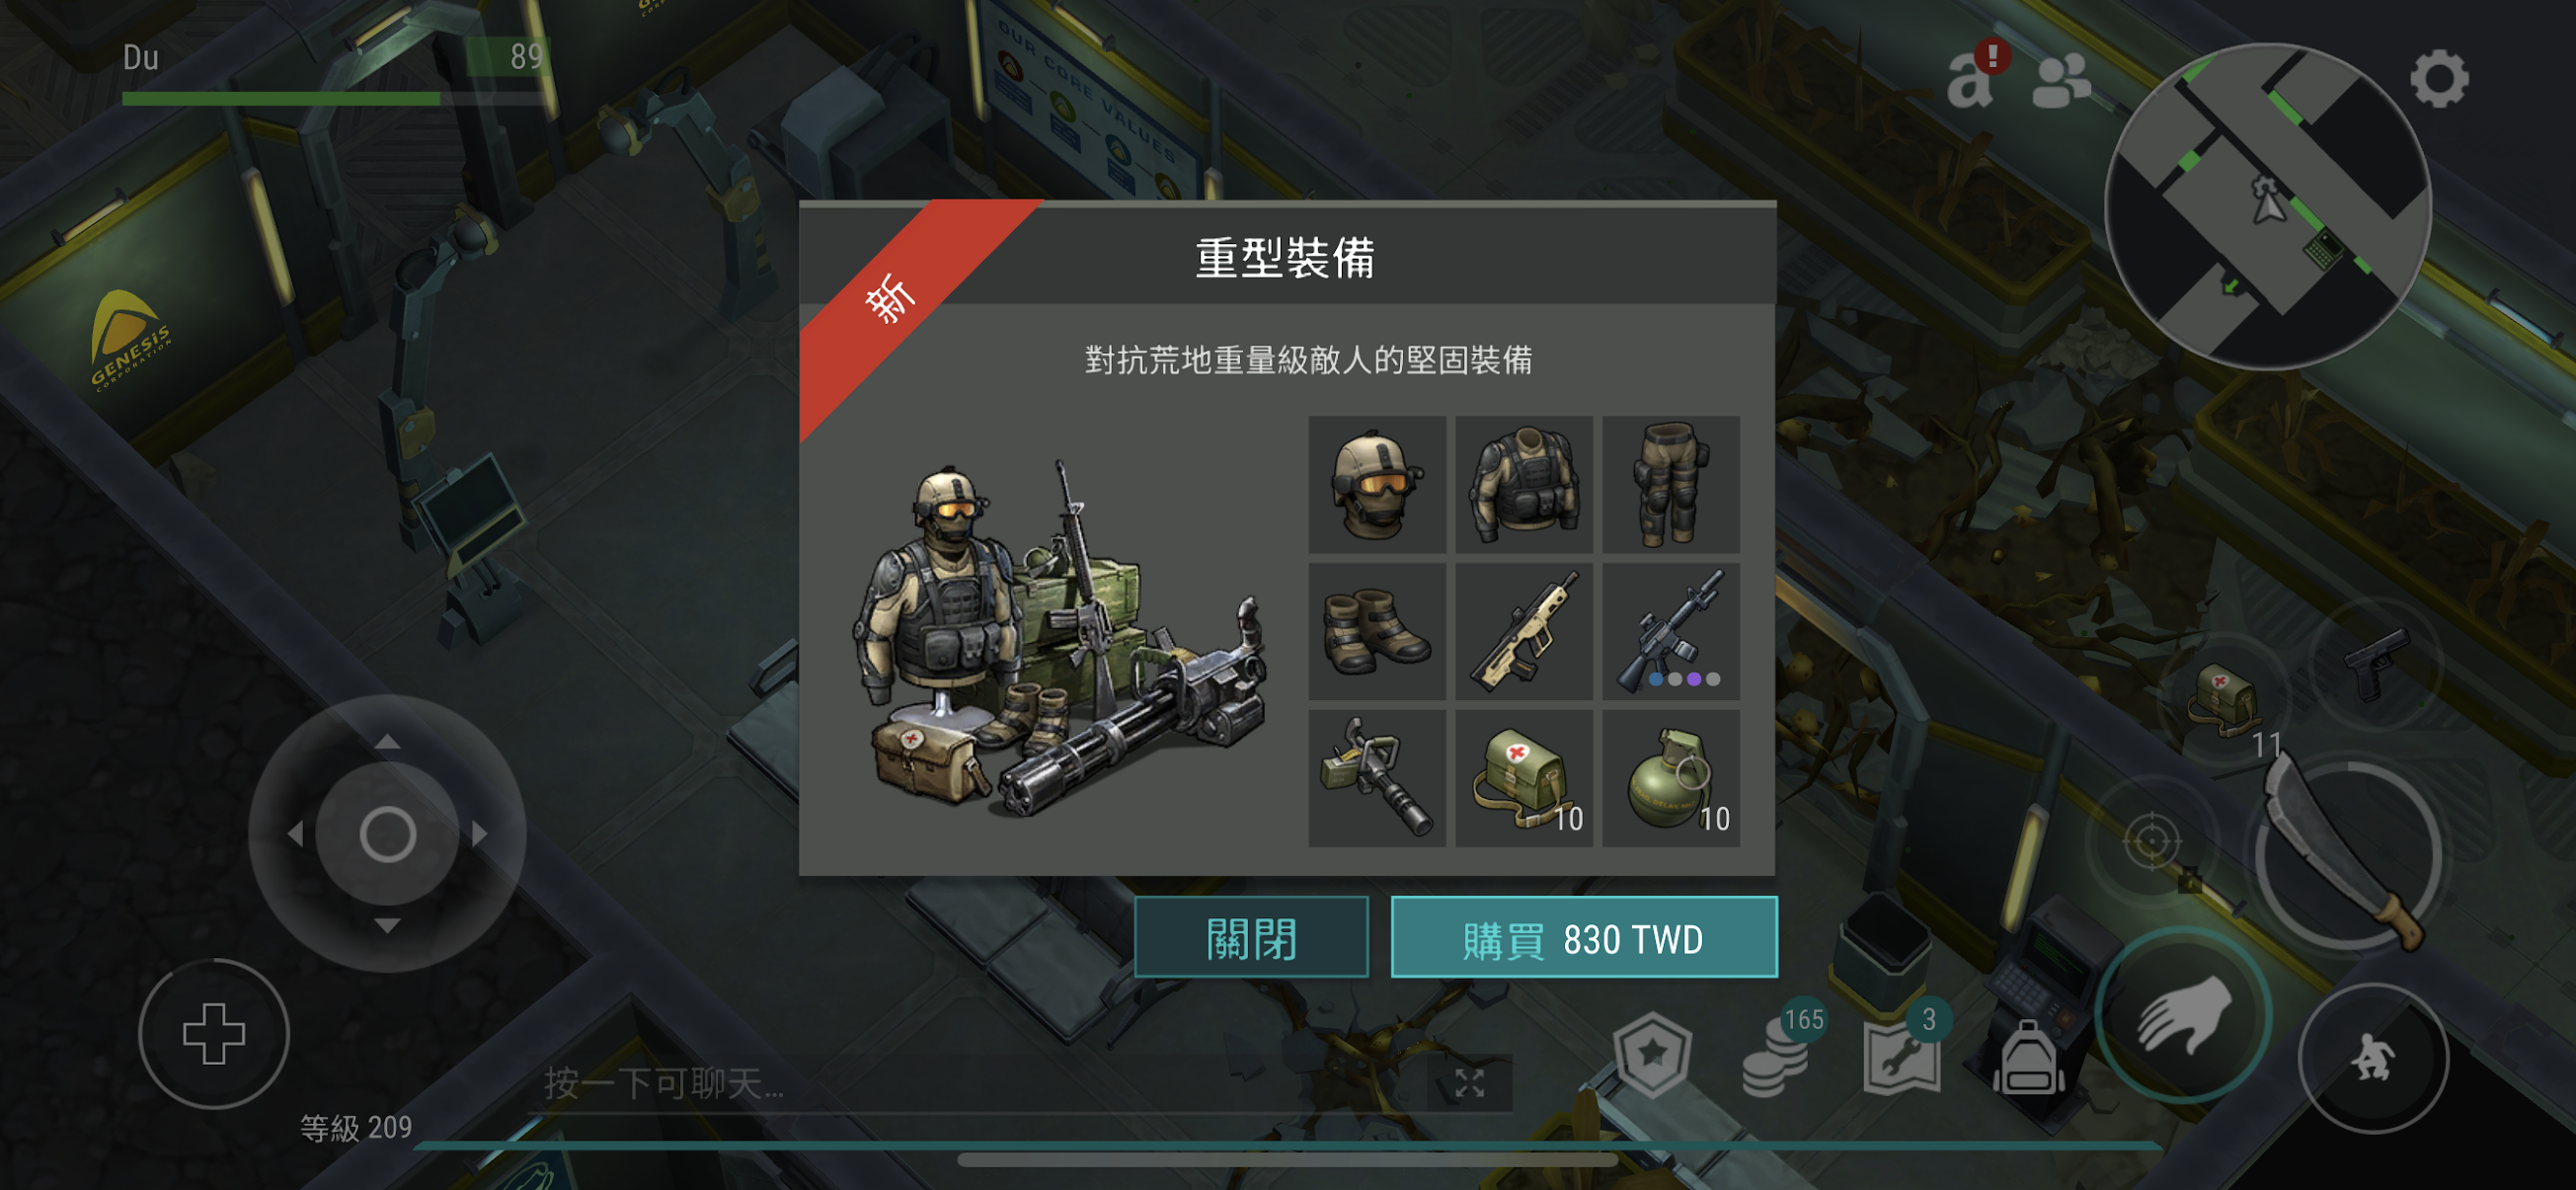Image resolution: width=2576 pixels, height=1190 pixels.
Task: Switch to the pistol weapon slot
Action: point(2375,662)
